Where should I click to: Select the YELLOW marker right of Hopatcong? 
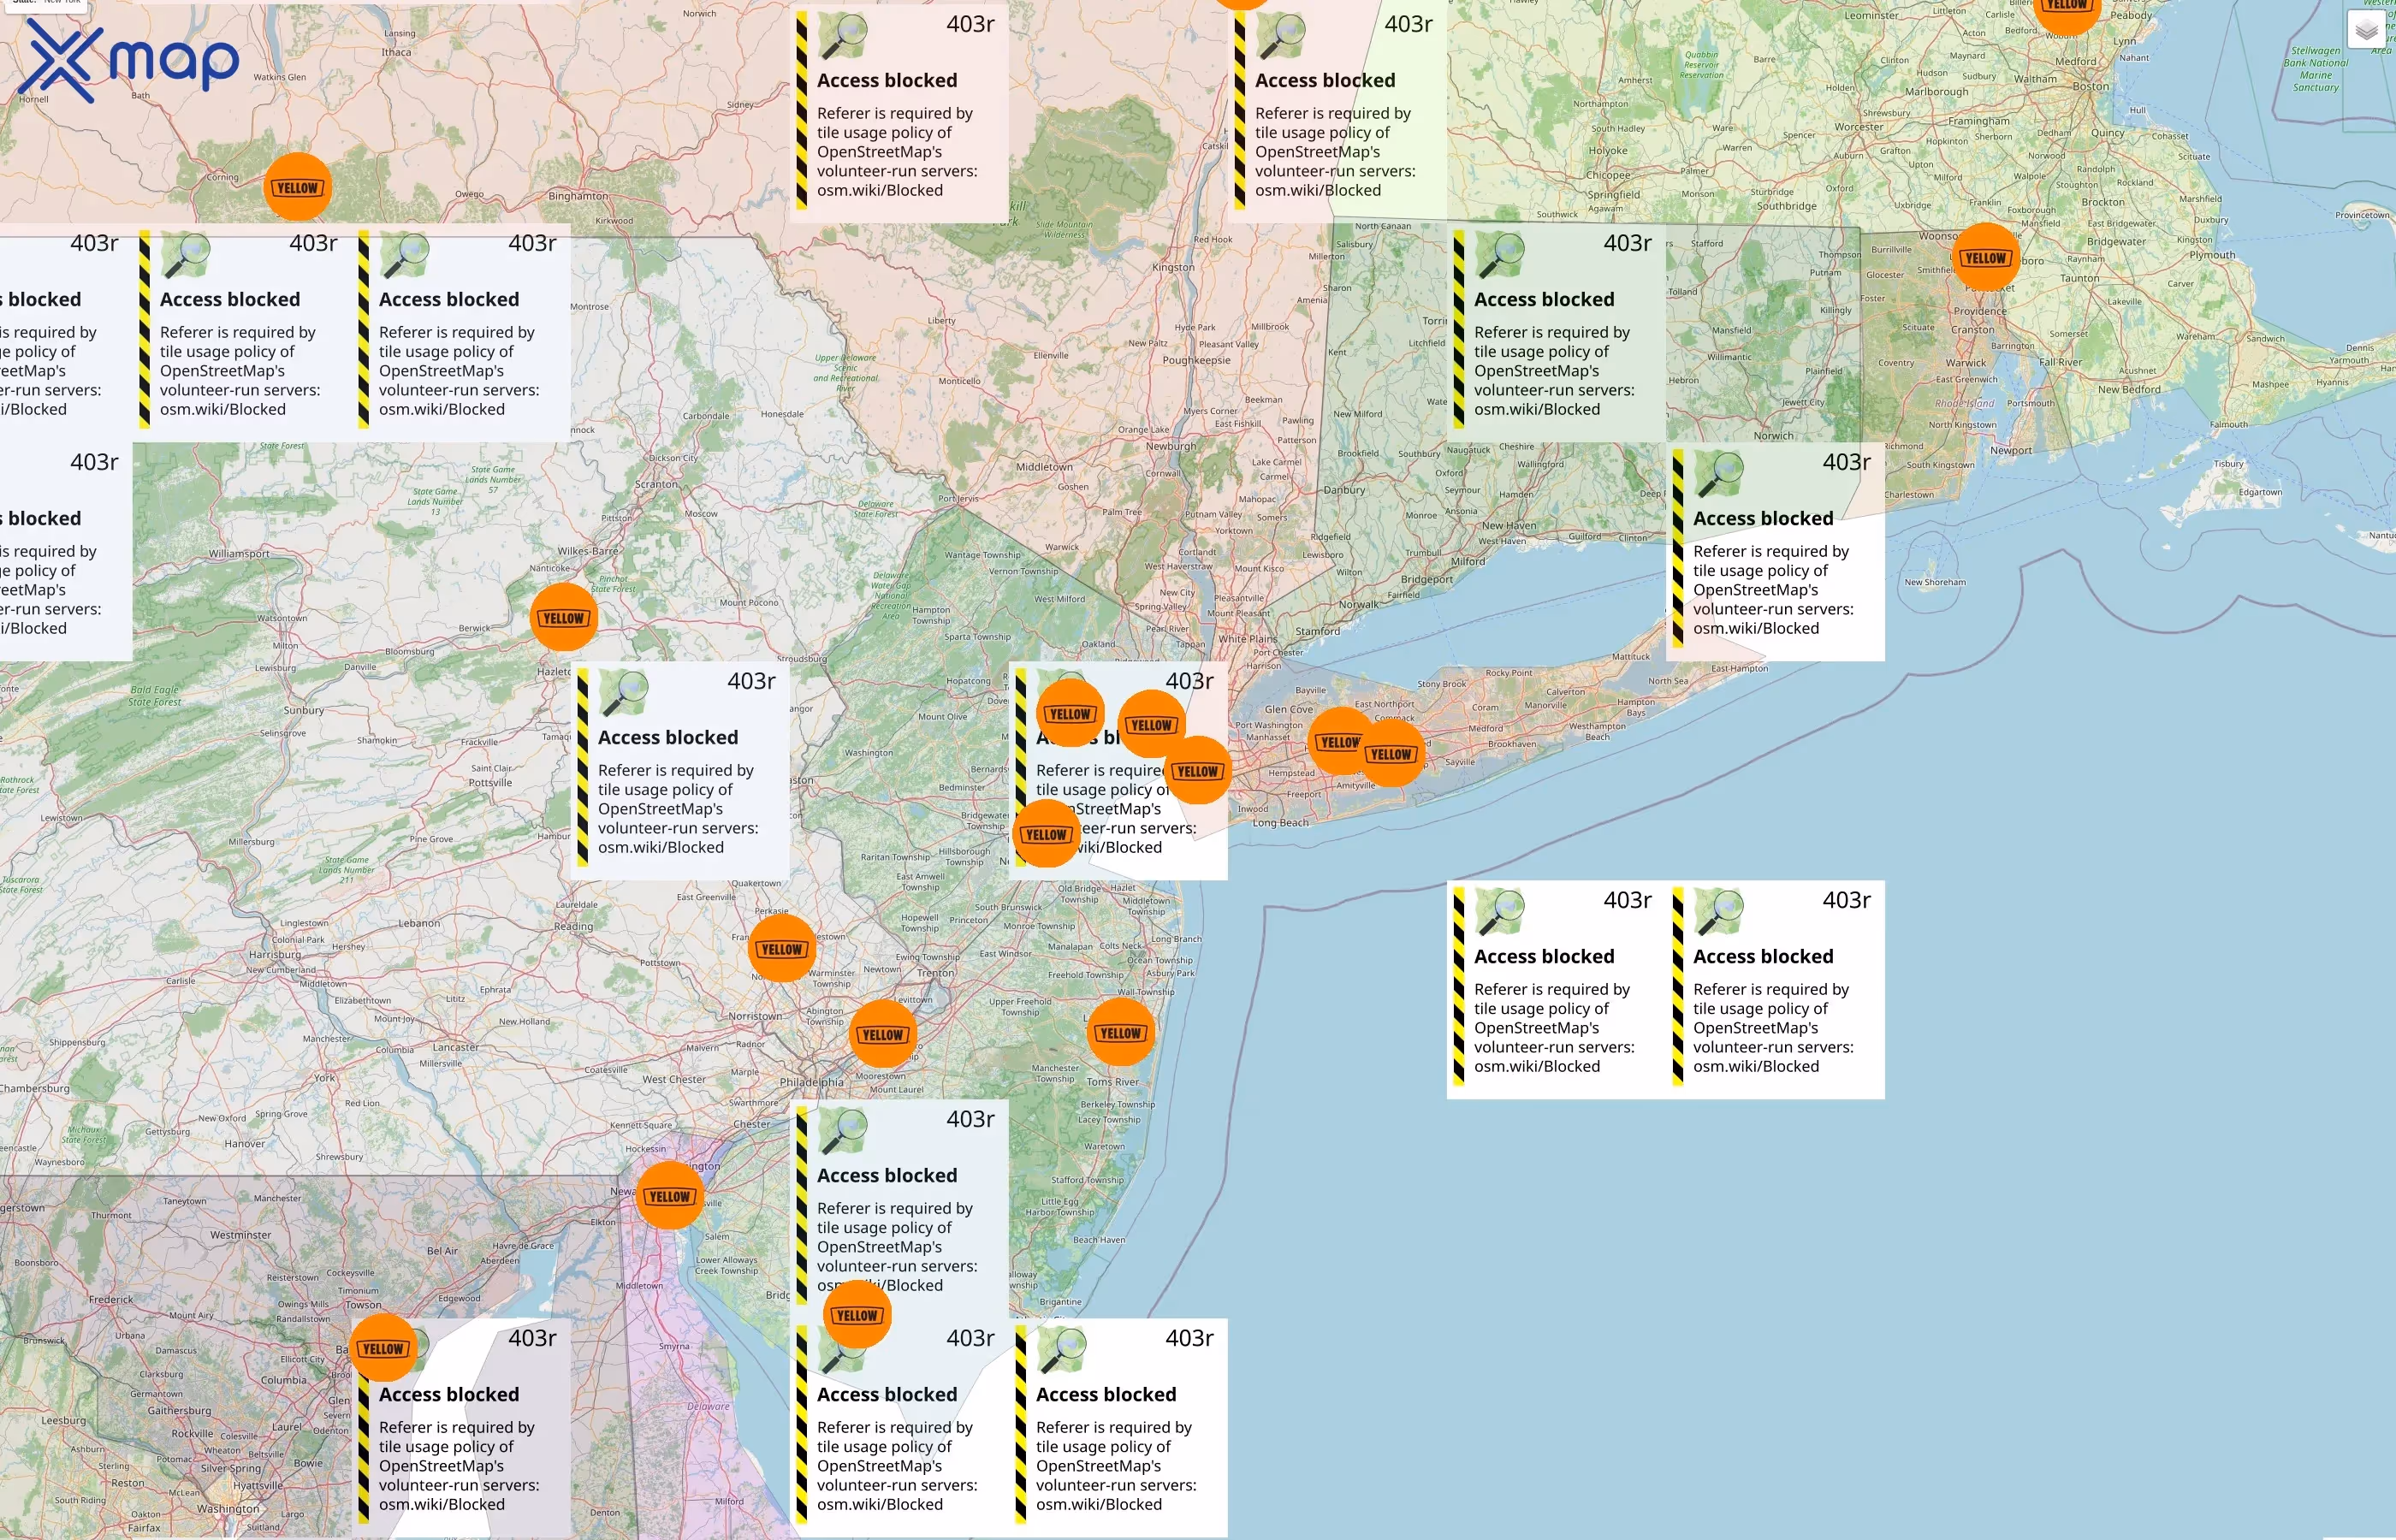(1071, 713)
